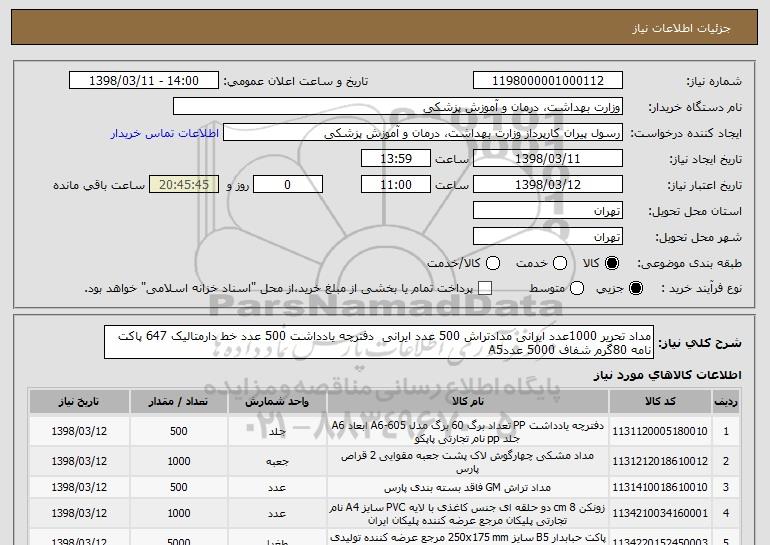Click the unit cell جلد in row 1
This screenshot has height=545, width=770.
pos(277,432)
